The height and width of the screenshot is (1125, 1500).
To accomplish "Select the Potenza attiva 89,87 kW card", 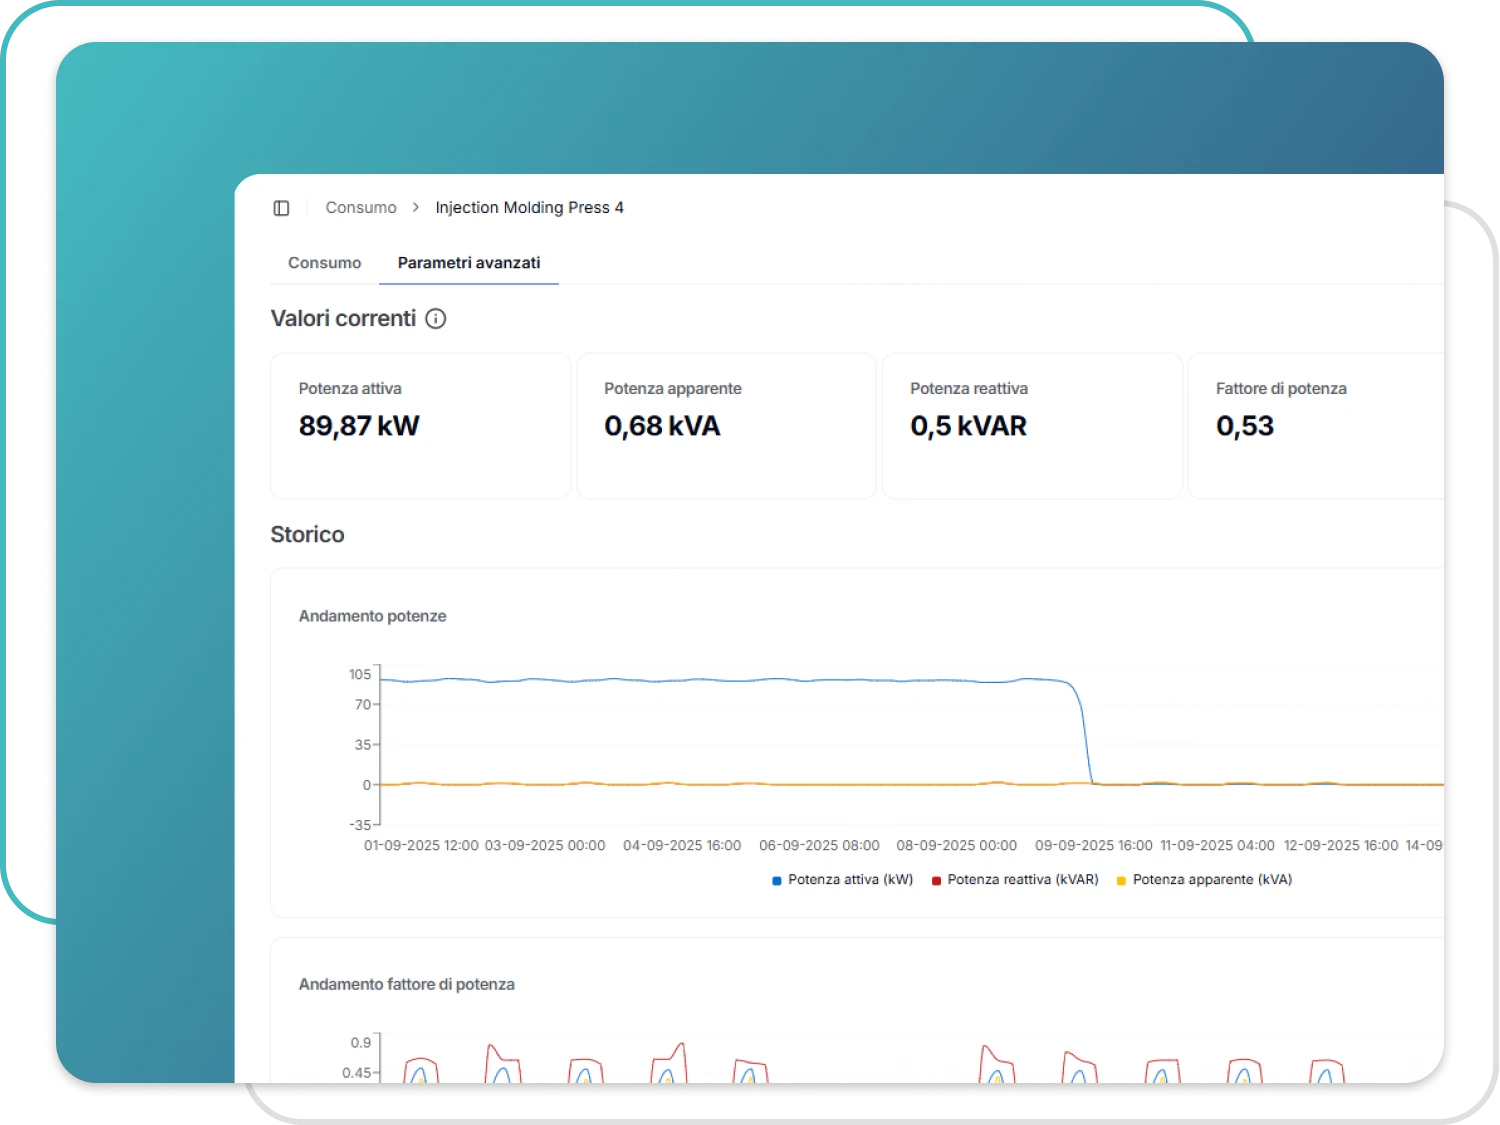I will pos(420,425).
